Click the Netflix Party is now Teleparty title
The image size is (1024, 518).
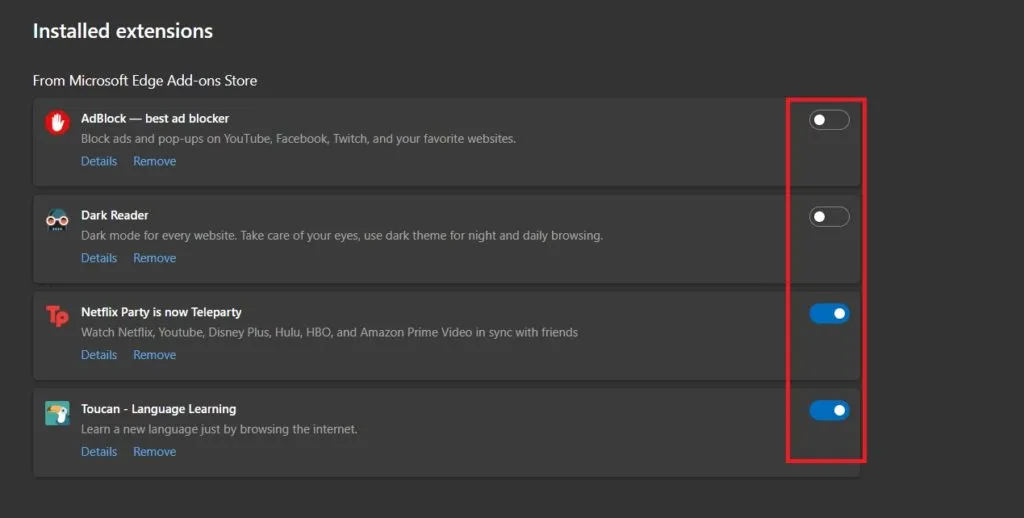161,312
